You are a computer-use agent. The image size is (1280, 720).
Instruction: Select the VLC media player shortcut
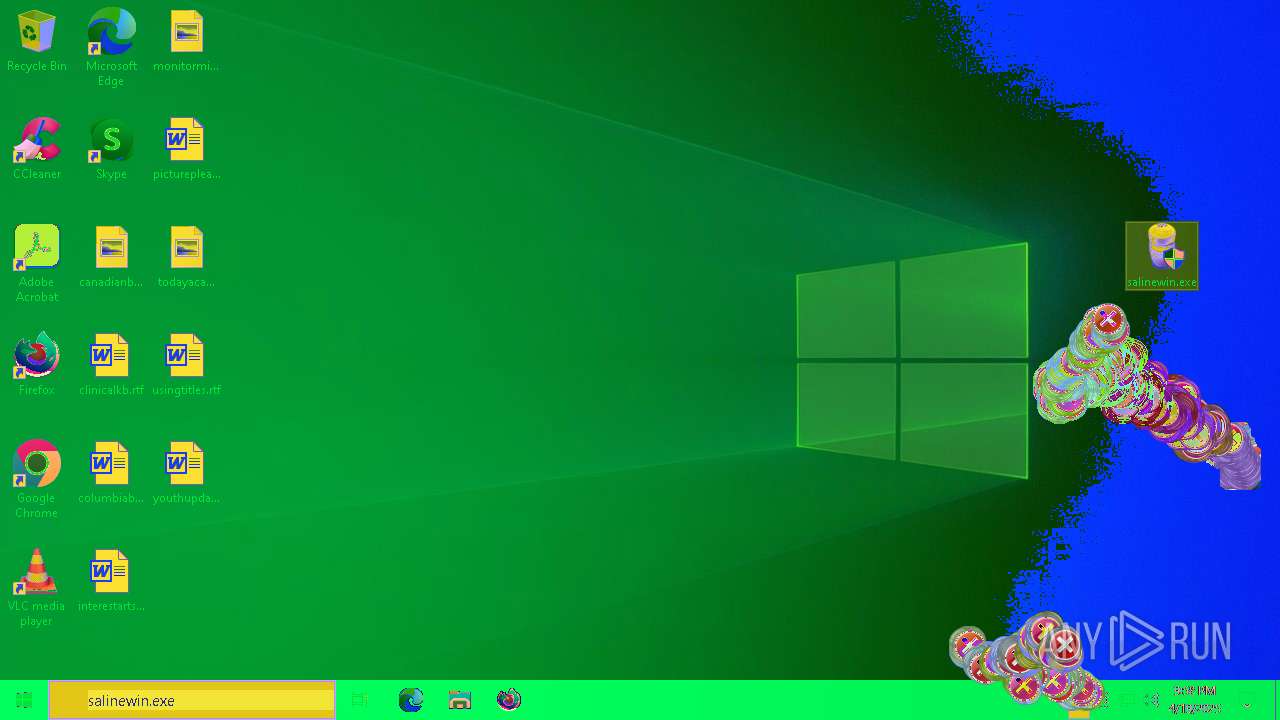pyautogui.click(x=37, y=588)
